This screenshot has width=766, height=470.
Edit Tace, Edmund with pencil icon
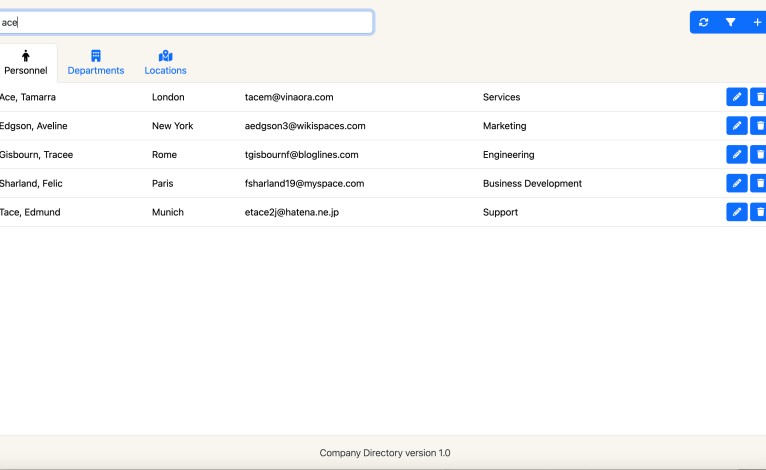[736, 212]
